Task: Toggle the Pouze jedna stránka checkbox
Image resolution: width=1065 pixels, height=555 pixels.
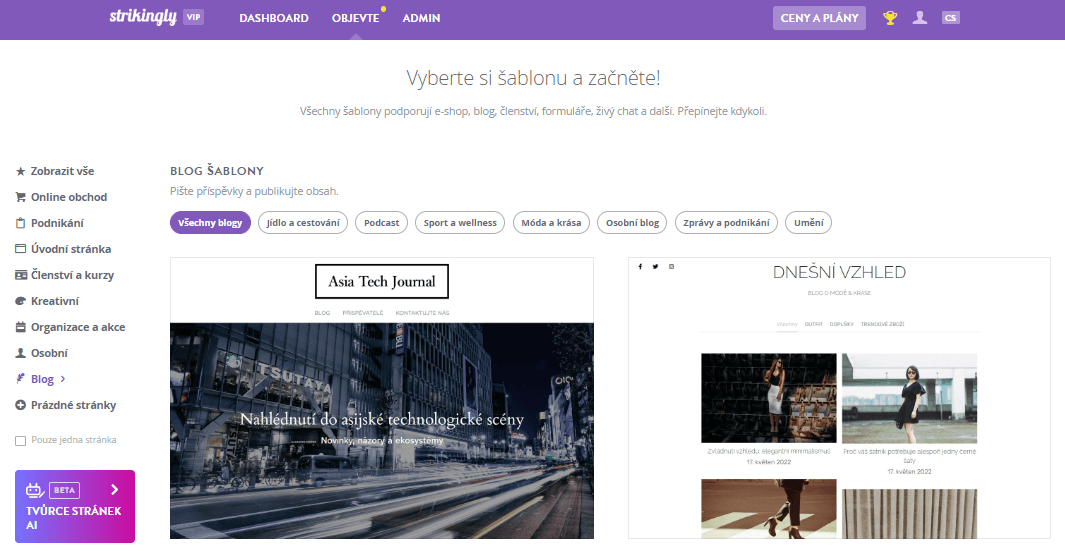Action: 20,441
